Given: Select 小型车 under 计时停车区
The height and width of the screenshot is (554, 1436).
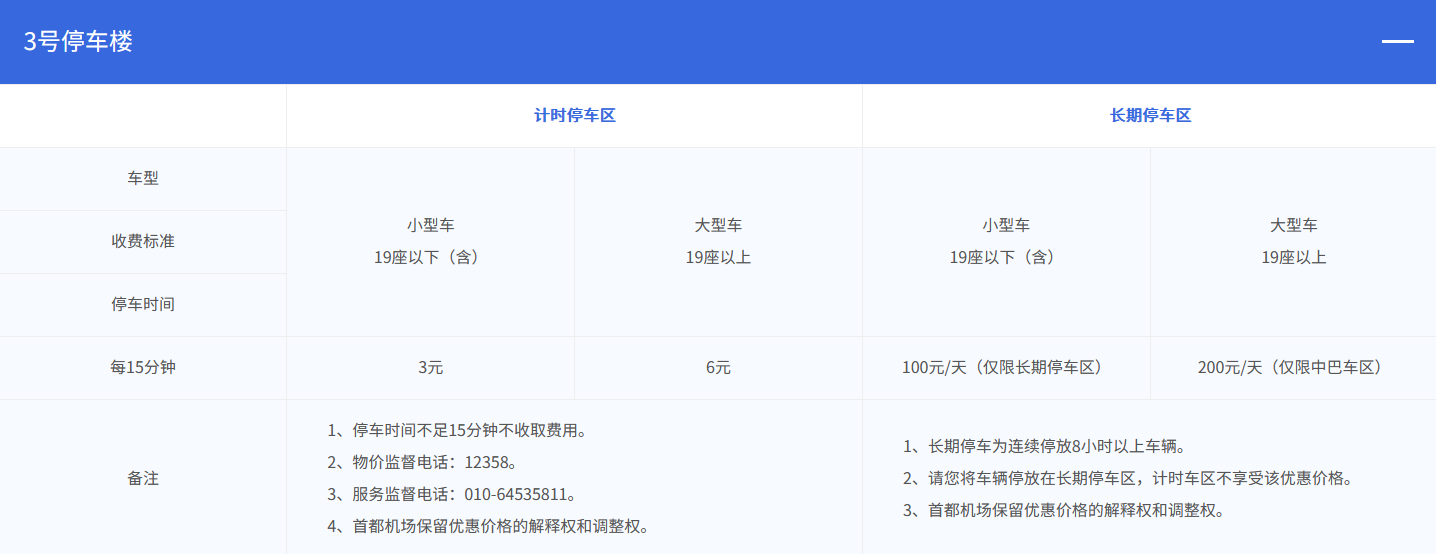Looking at the screenshot, I should [x=430, y=226].
